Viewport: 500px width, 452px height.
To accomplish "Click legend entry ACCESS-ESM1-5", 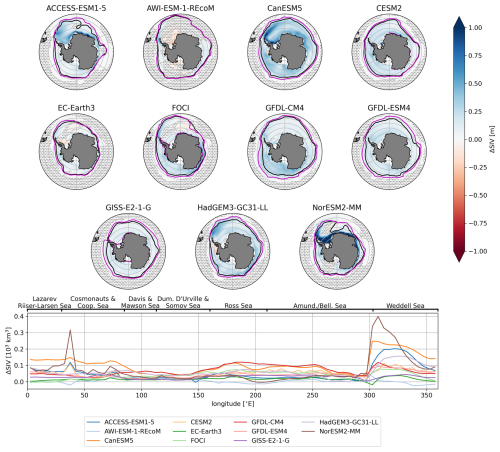I will [121, 422].
